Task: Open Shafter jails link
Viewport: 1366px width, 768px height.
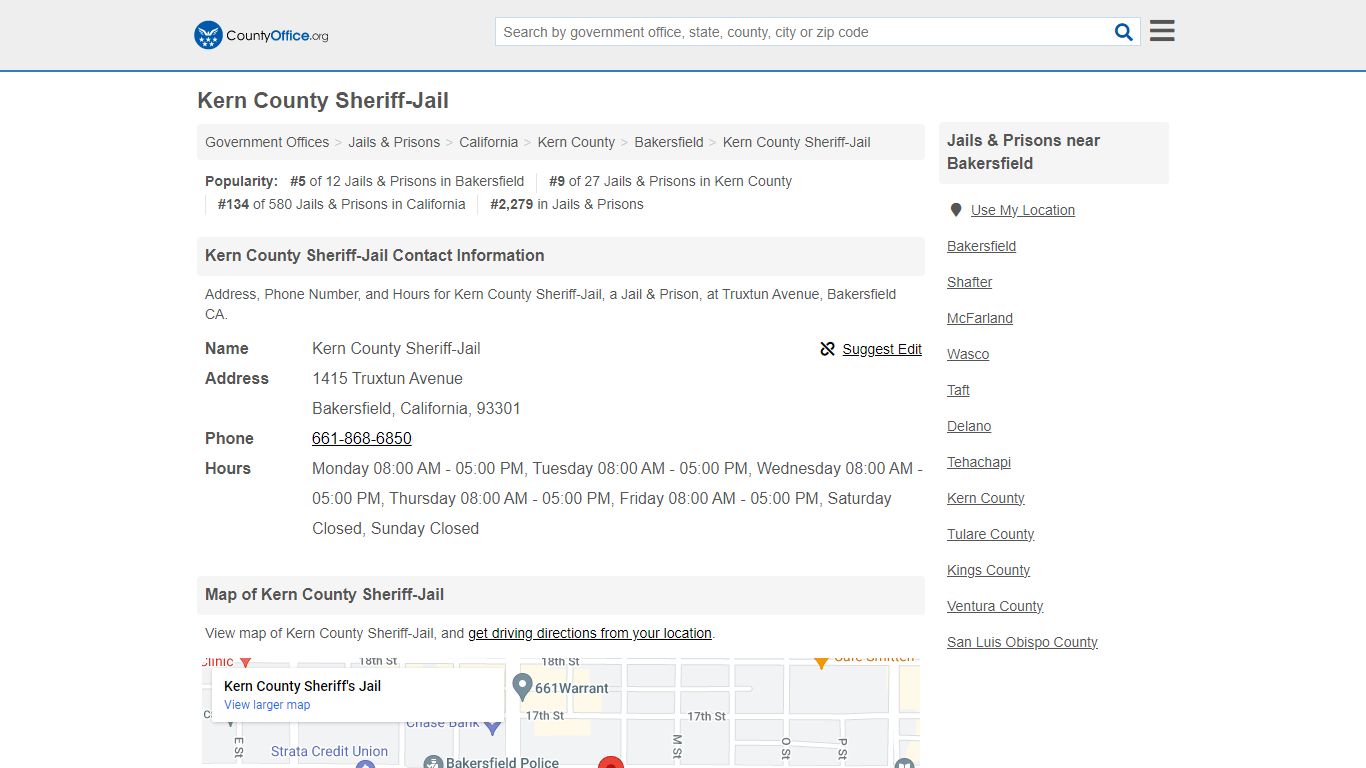Action: pos(969,282)
